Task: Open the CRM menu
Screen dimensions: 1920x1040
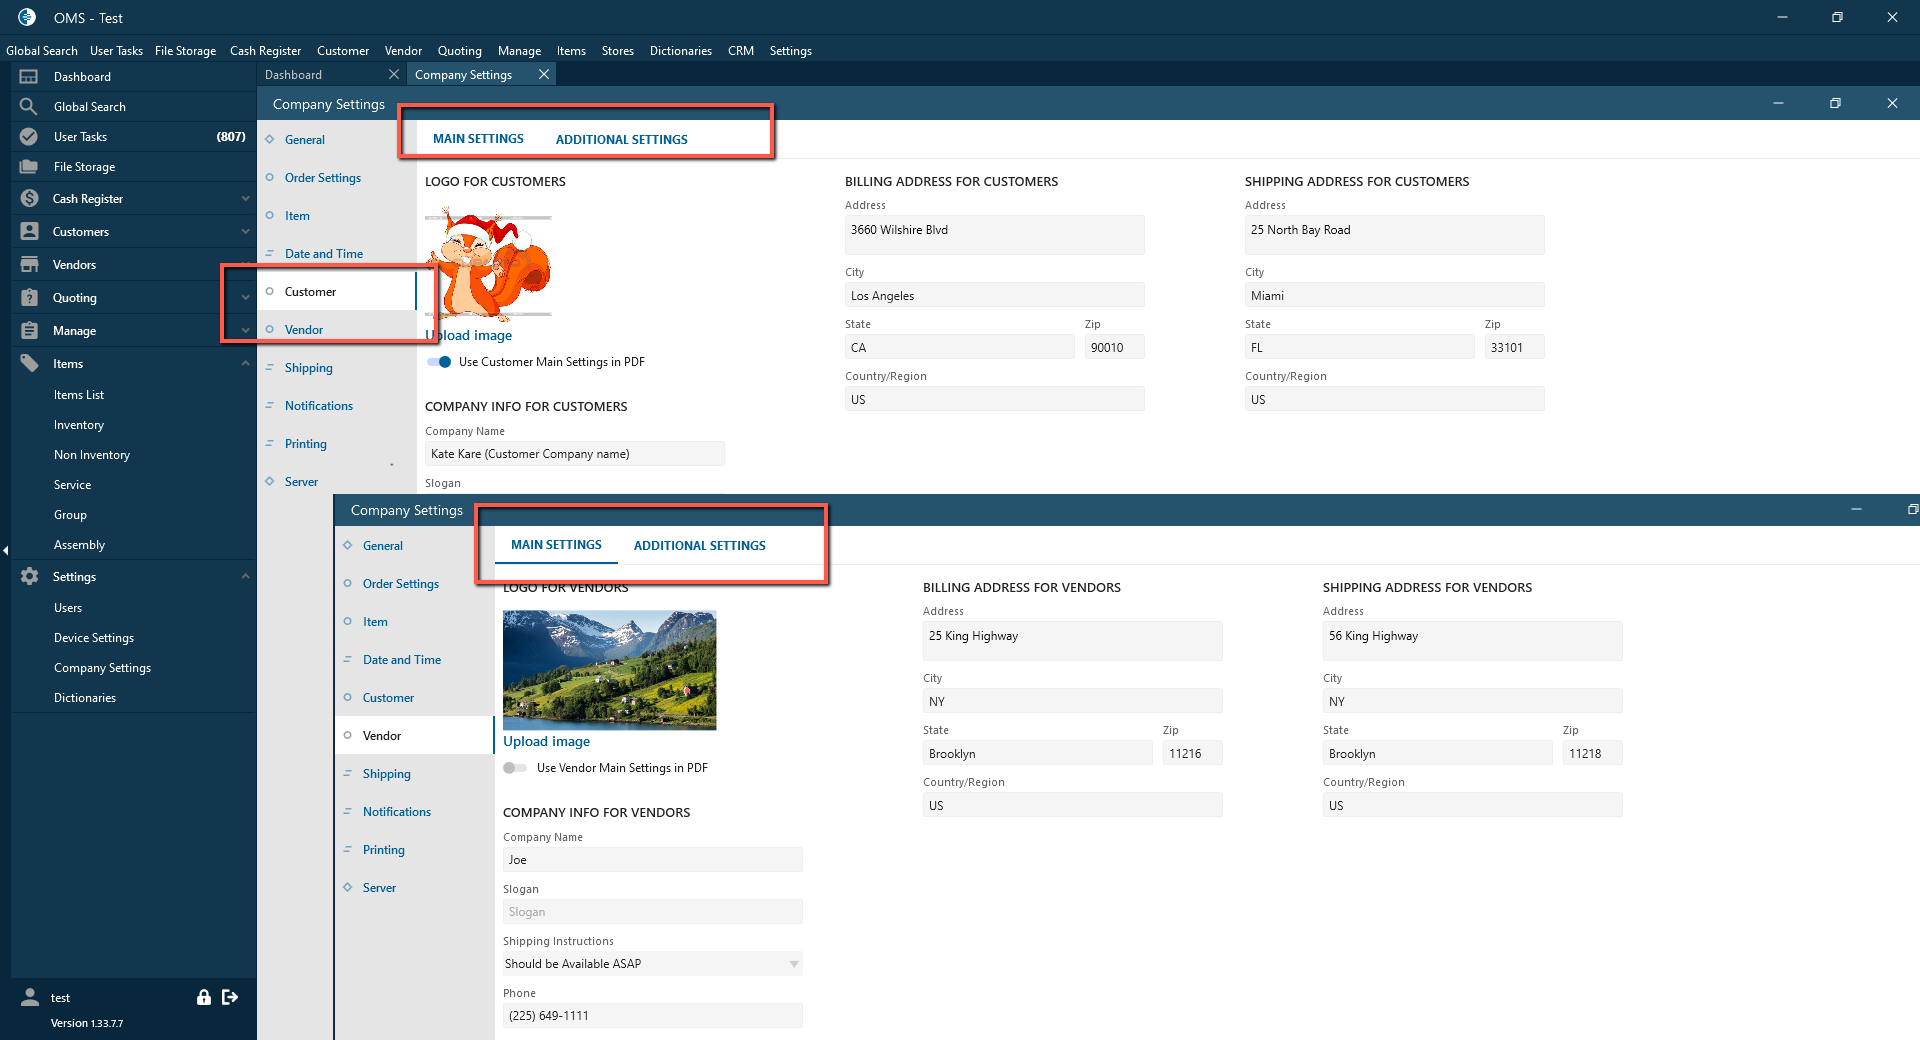Action: 741,51
